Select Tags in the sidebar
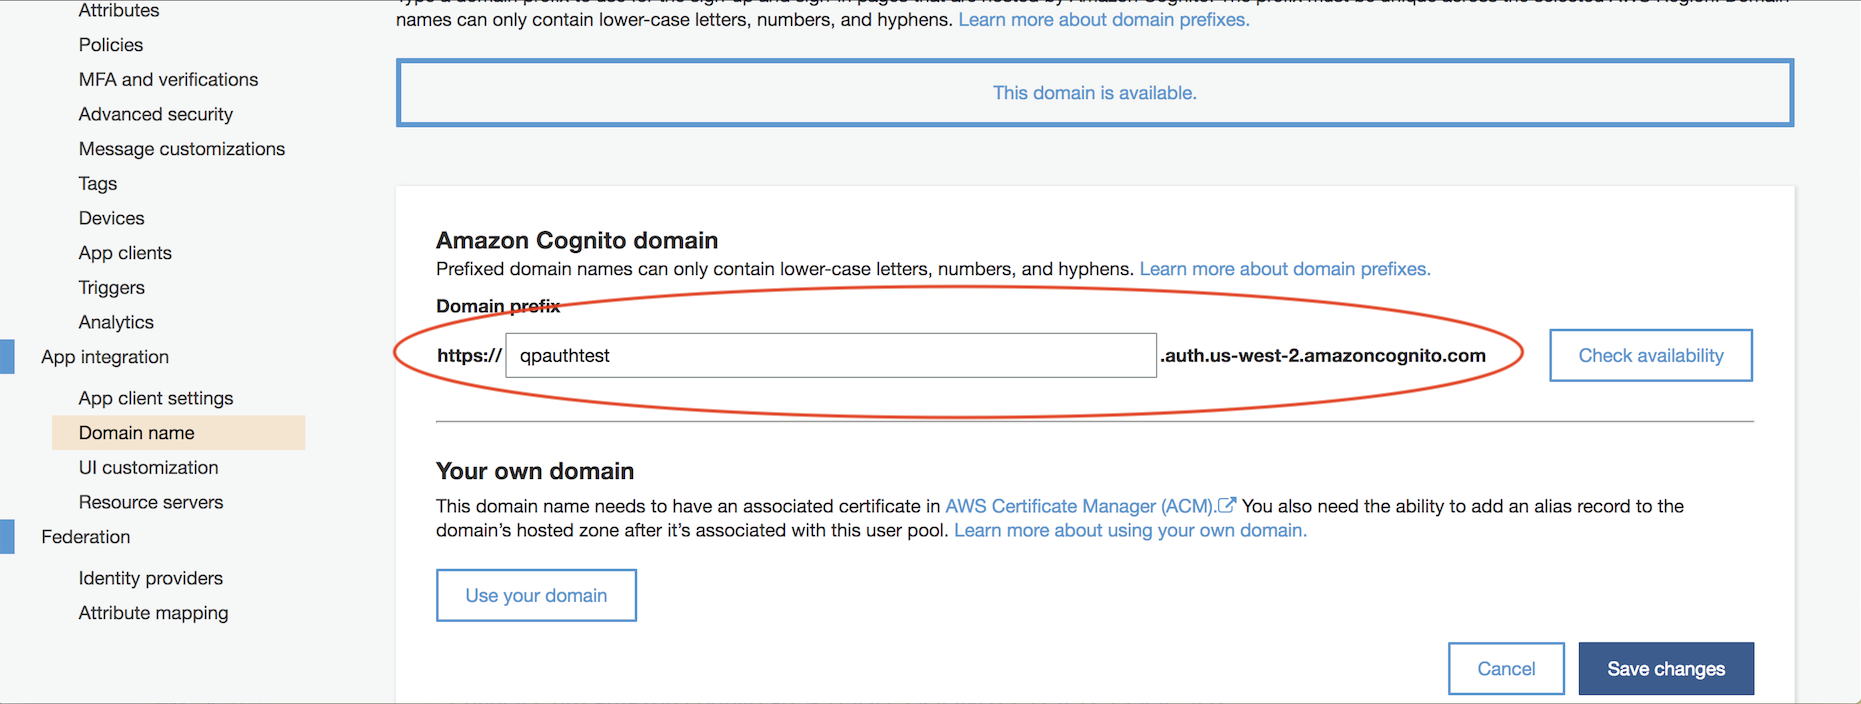Viewport: 1861px width, 704px height. point(98,183)
